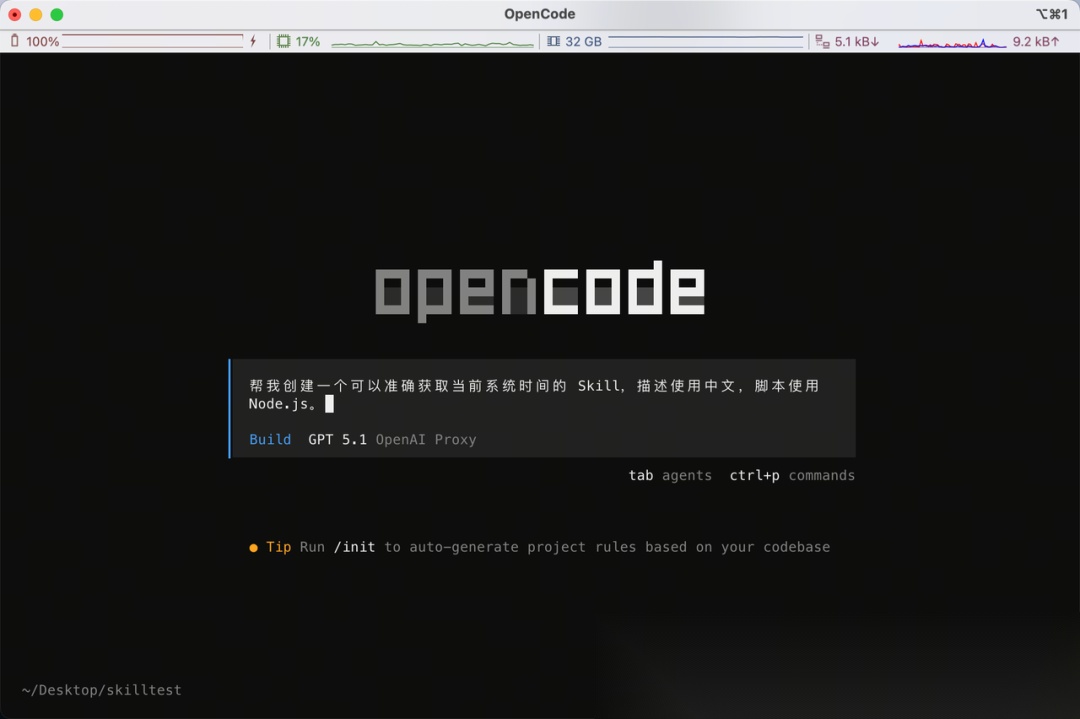The image size is (1080, 719).
Task: Click the ctrl+p commands shortcut hint
Action: (792, 475)
